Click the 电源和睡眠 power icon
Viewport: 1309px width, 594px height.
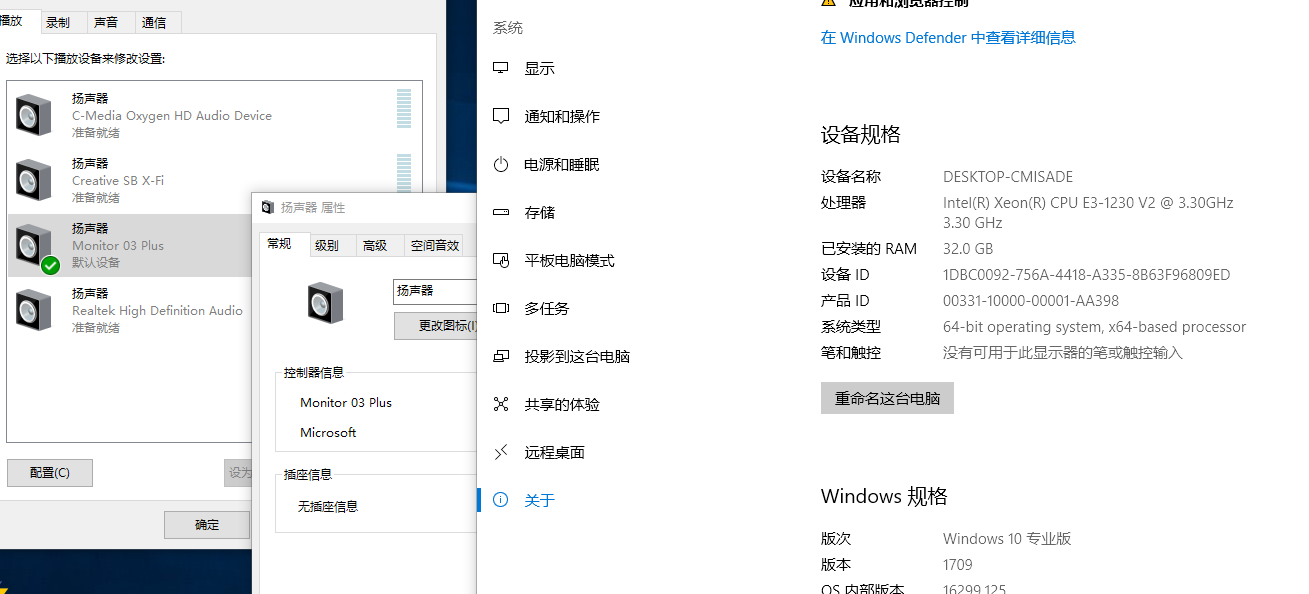tap(500, 164)
